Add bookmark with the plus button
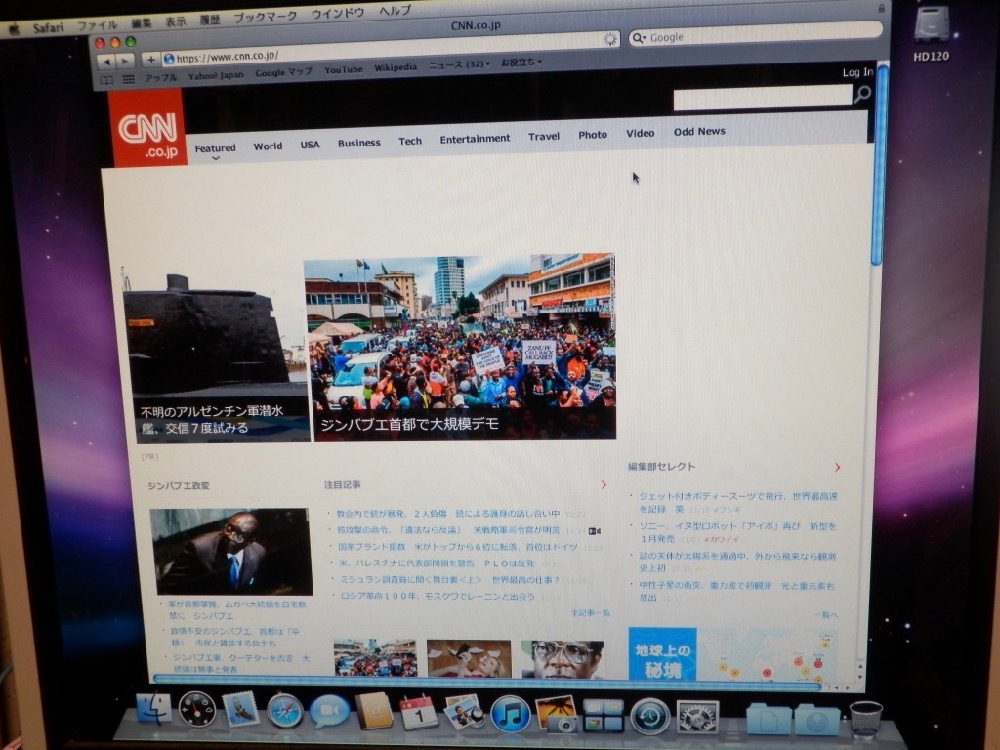Viewport: 1000px width, 750px height. click(151, 60)
